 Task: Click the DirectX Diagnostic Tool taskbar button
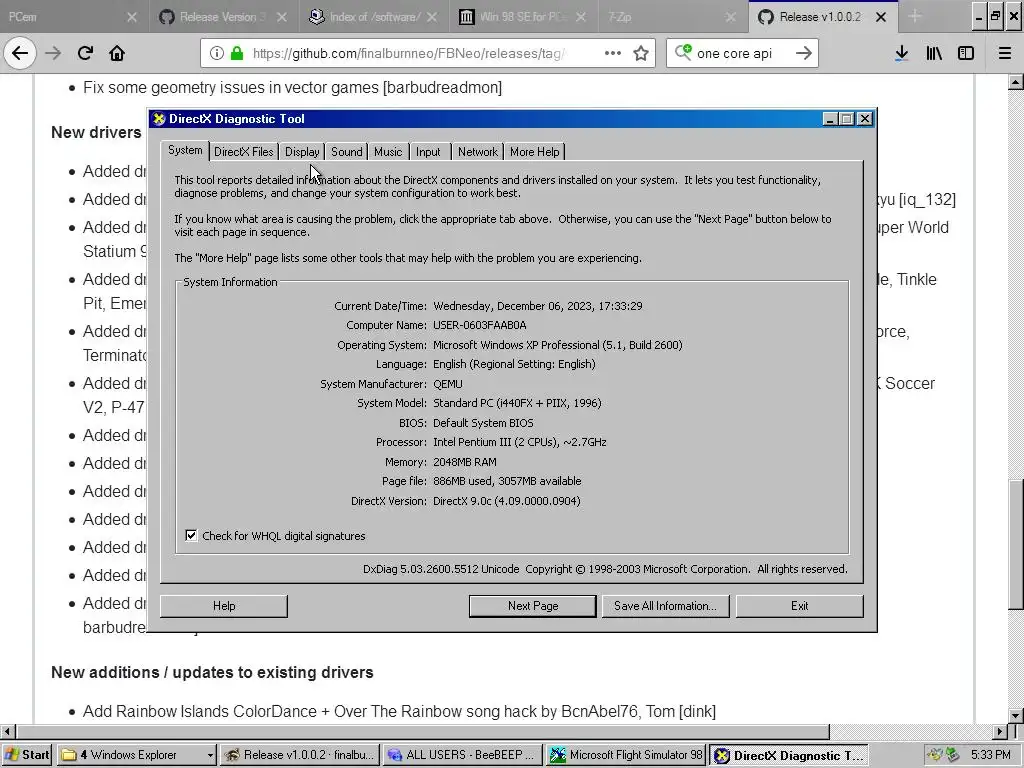click(789, 755)
